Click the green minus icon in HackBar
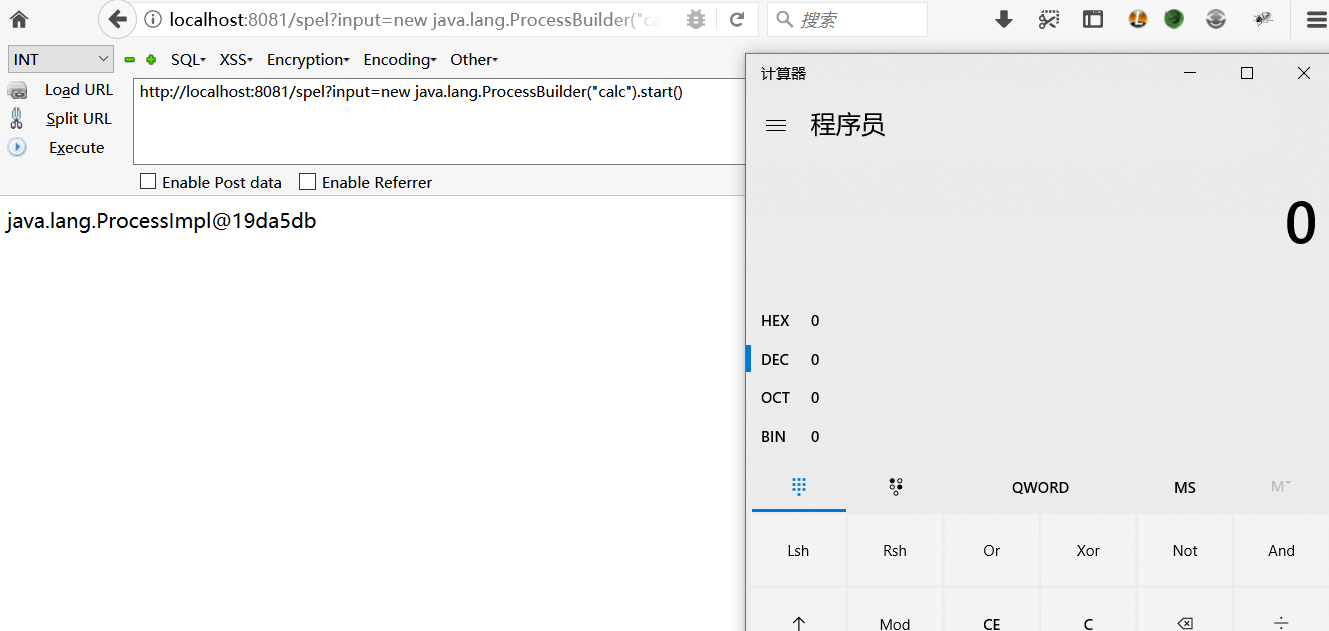Screen dimensions: 1329x631 [129, 60]
